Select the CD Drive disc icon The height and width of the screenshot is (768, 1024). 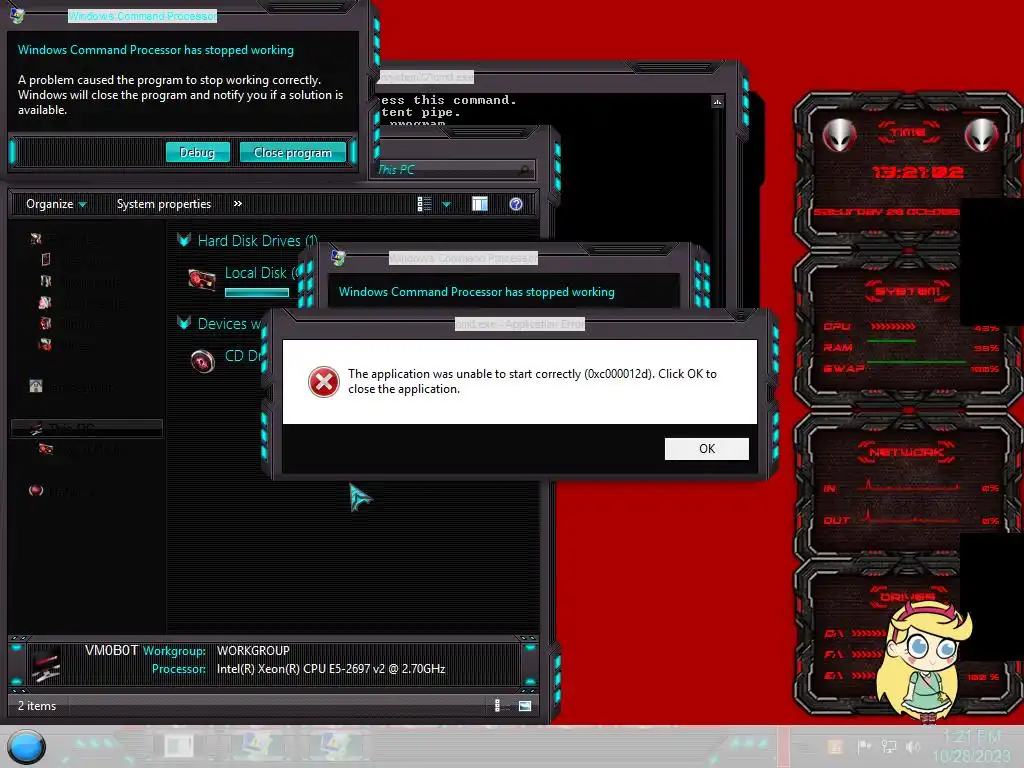(202, 360)
